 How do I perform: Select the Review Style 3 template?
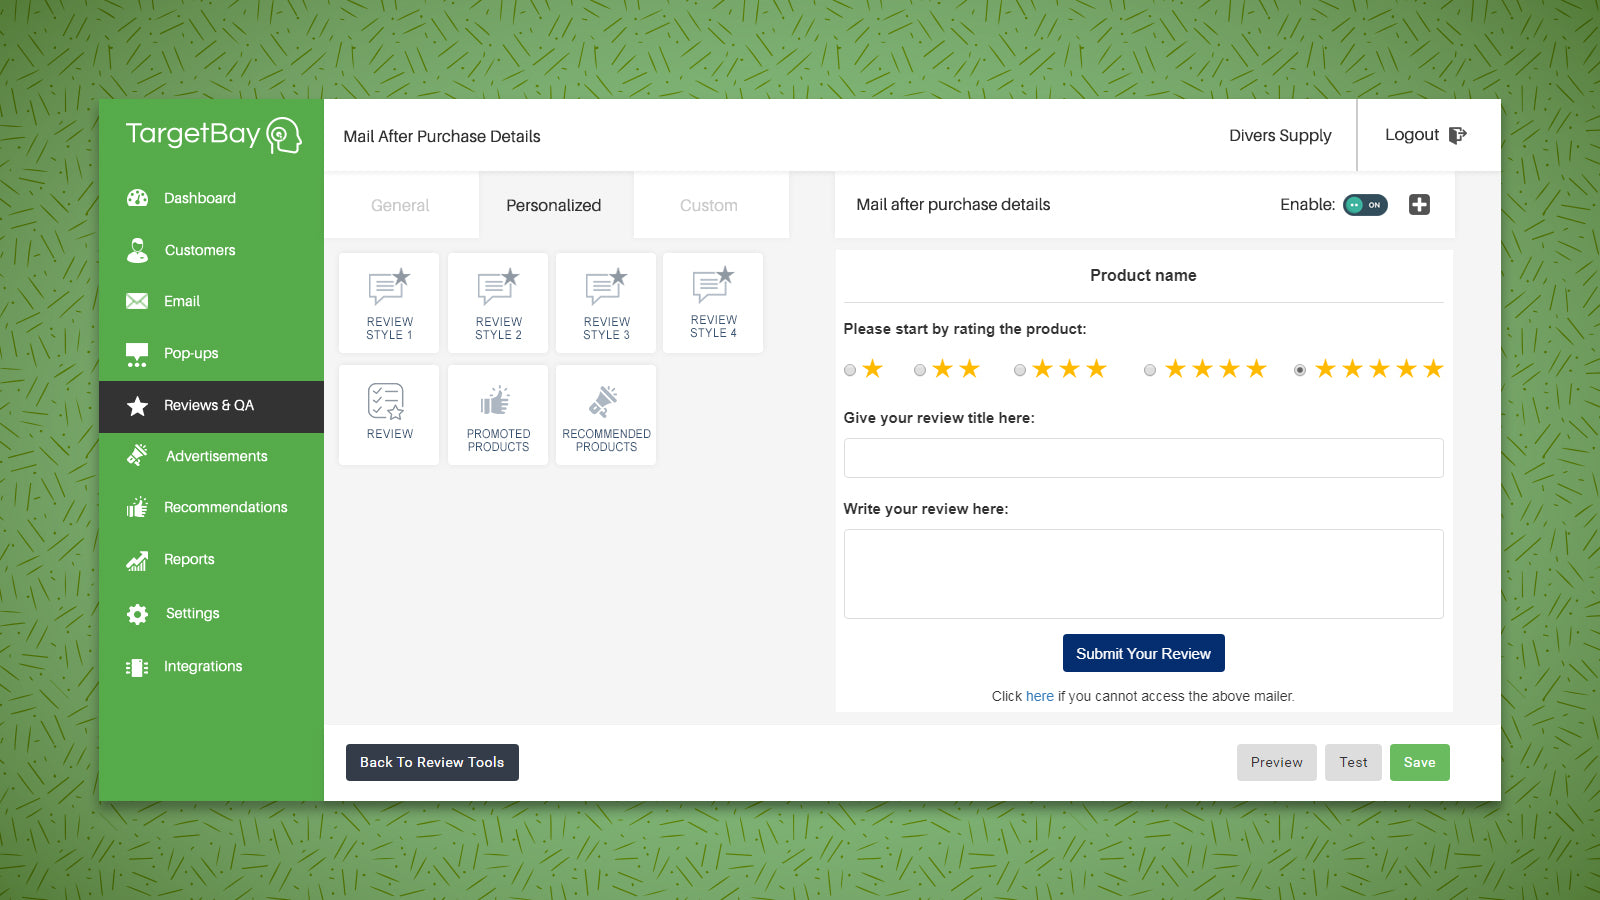point(606,303)
